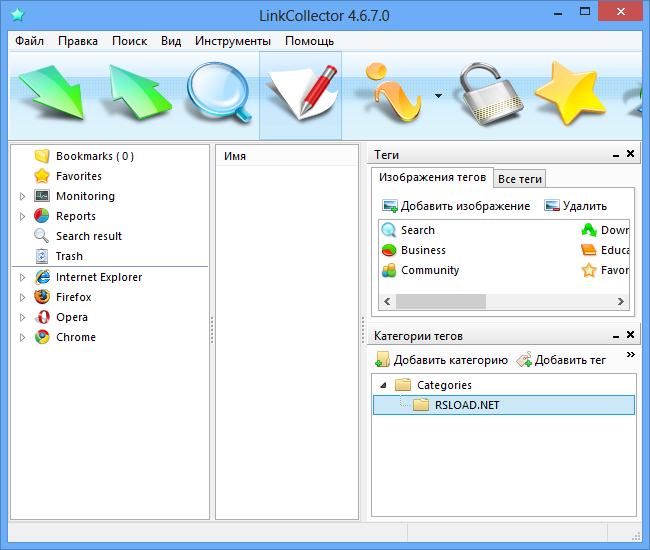This screenshot has width=650, height=550.
Task: Expand the Chrome node
Action: pos(22,337)
